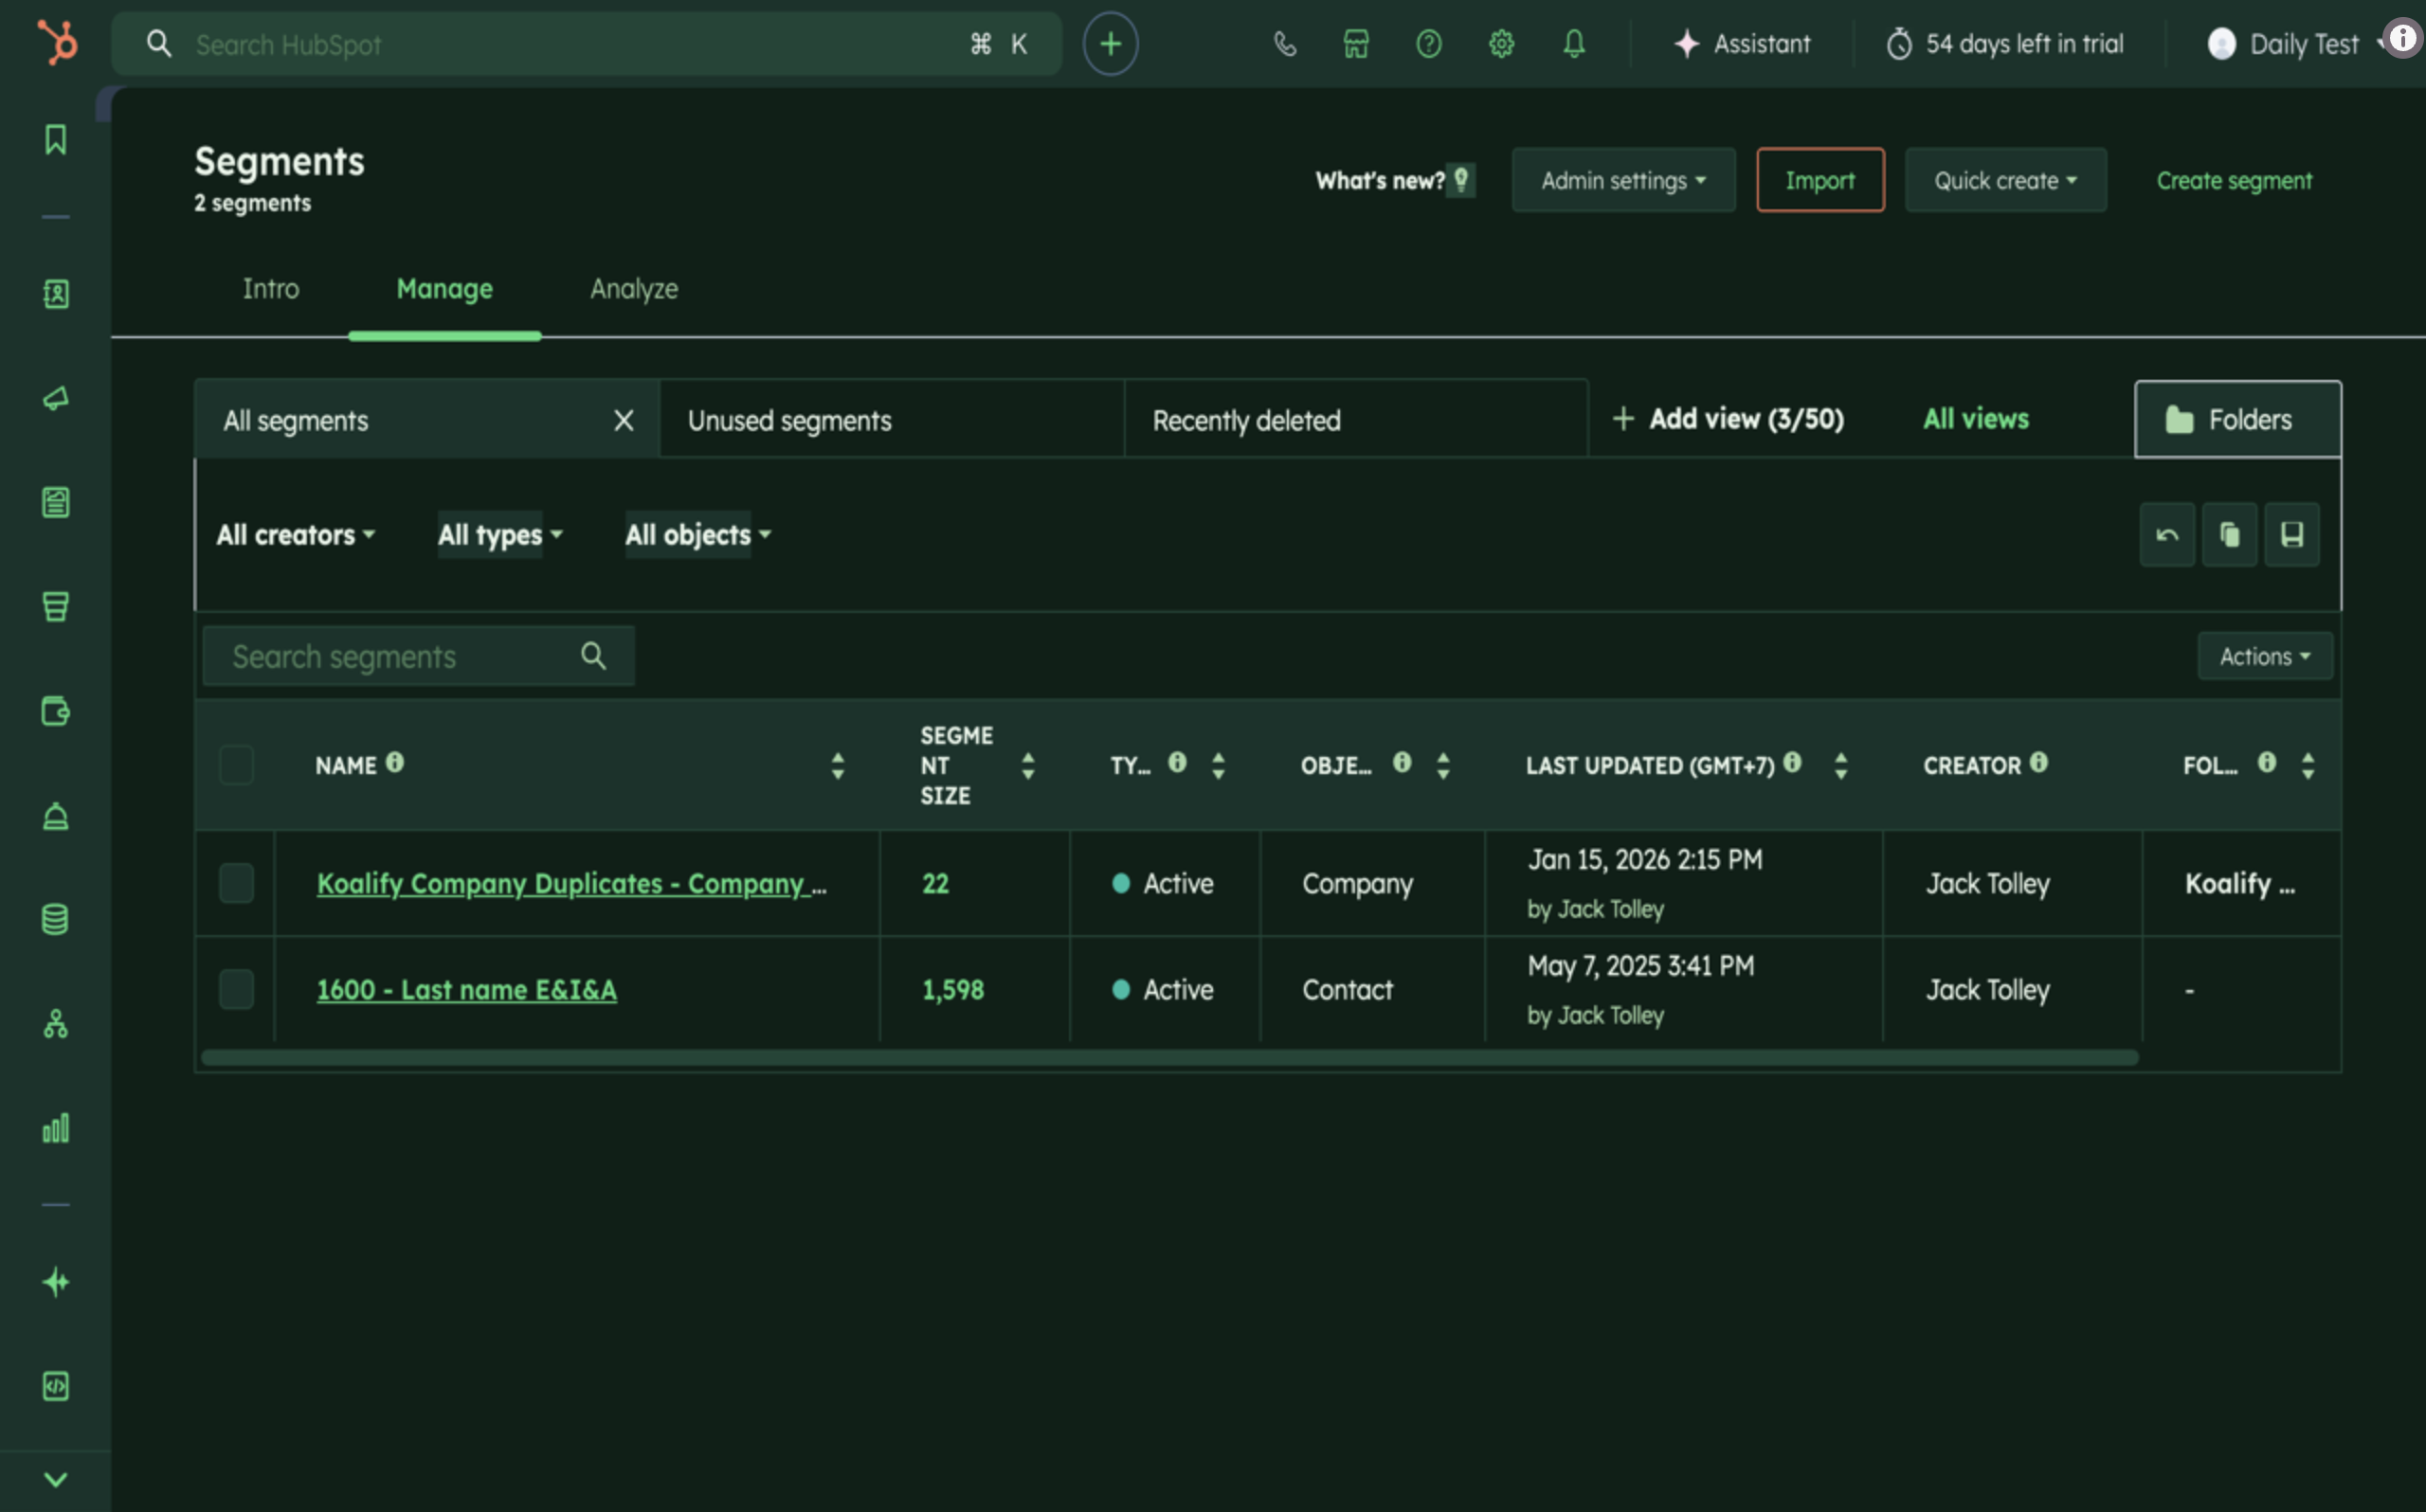The width and height of the screenshot is (2426, 1512).
Task: Open the All types filter dropdown
Action: tap(498, 534)
